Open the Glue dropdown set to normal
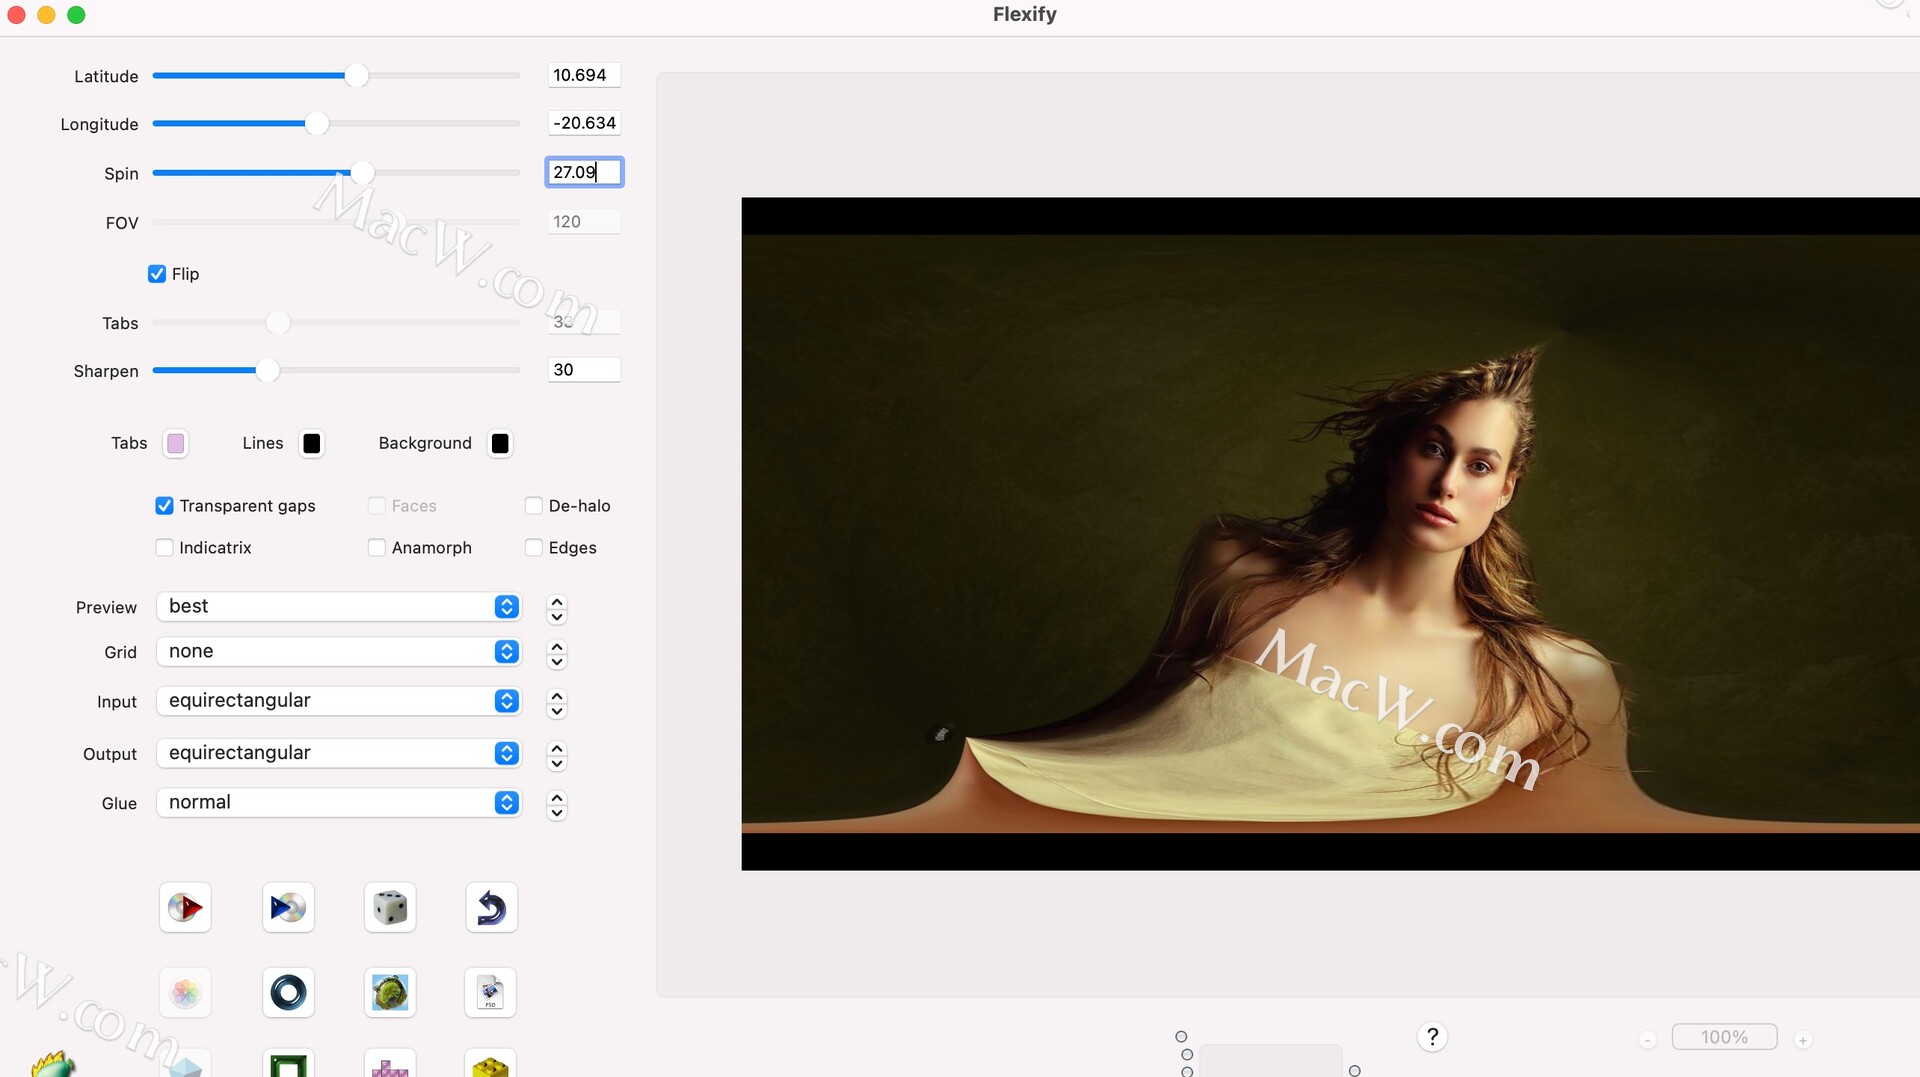1920x1077 pixels. 339,803
